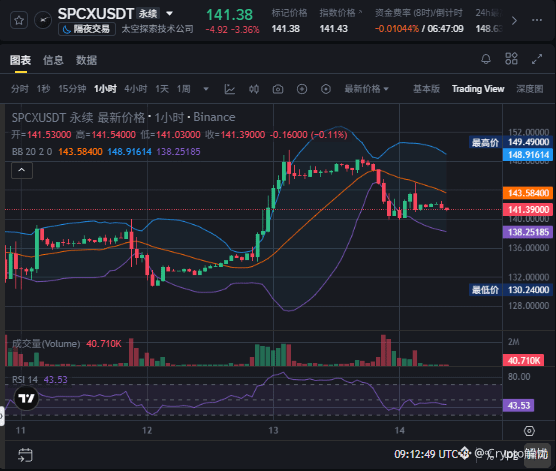Switch to Trading View chart

click(x=478, y=89)
